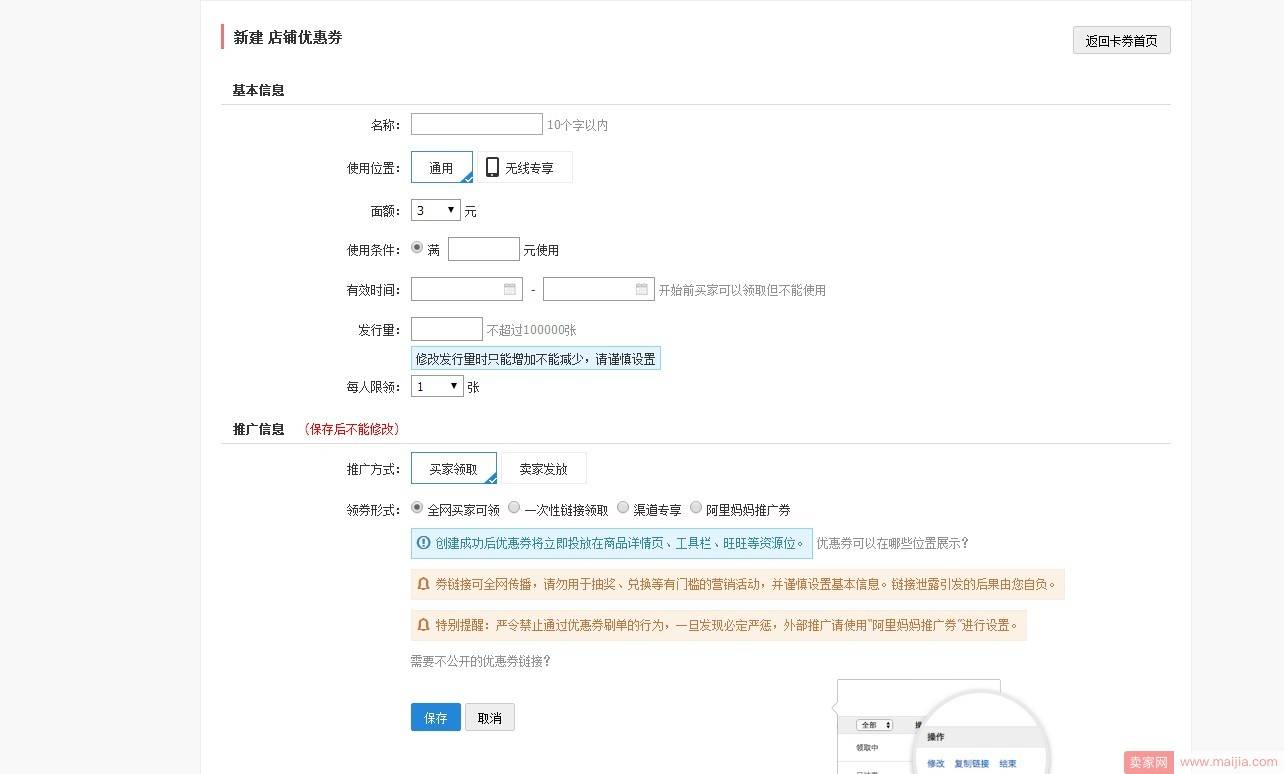Screen dimensions: 1284x774
Task: Click the mobile phone icon in 无线专享
Action: pos(492,167)
